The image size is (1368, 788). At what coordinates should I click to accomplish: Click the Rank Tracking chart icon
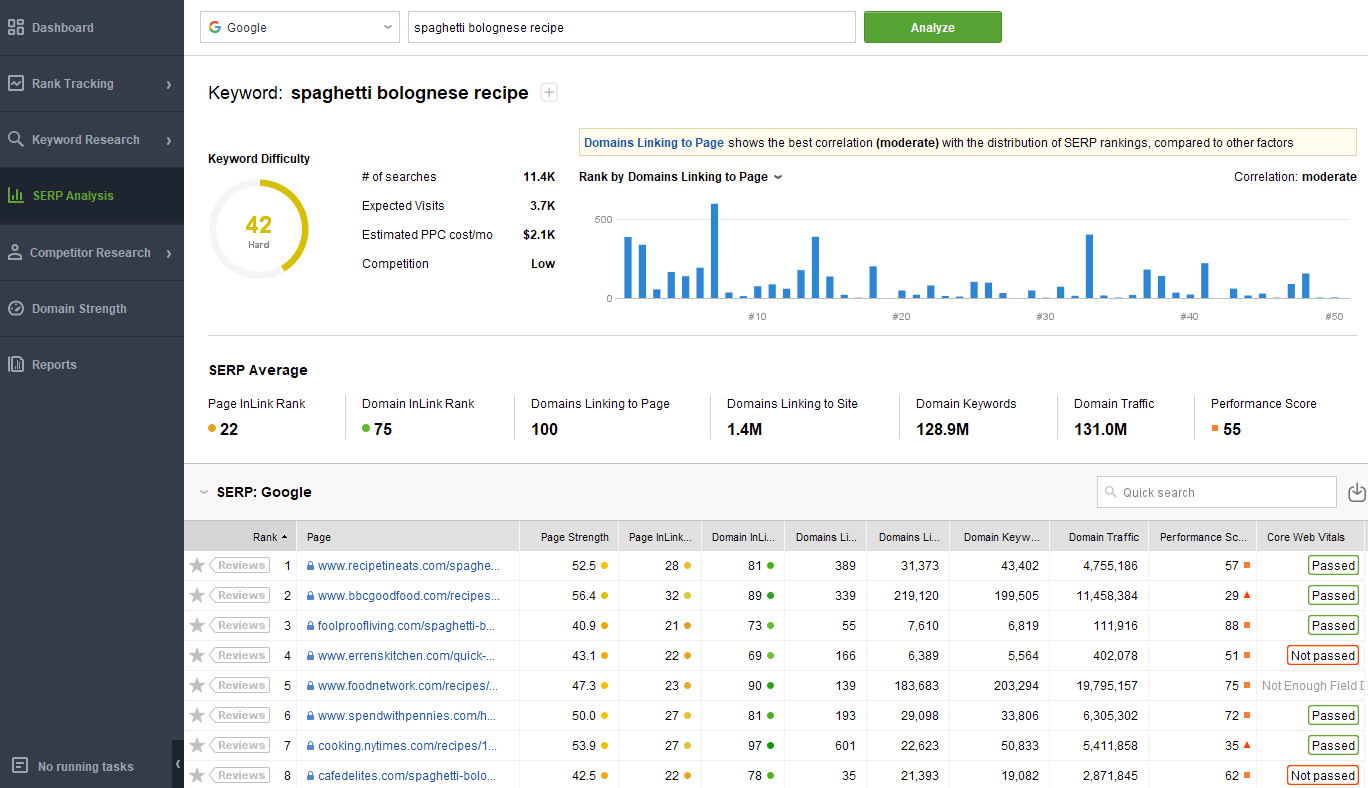tap(16, 84)
